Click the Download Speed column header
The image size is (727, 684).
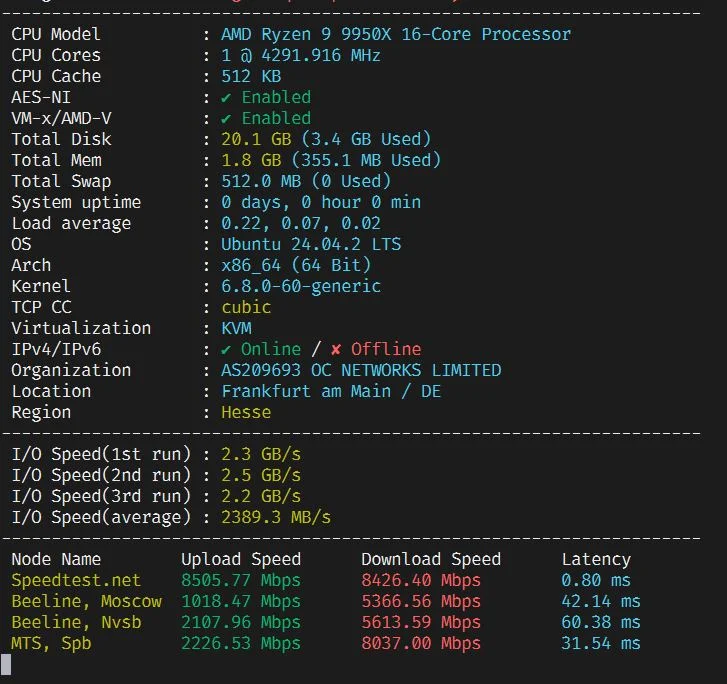(431, 560)
